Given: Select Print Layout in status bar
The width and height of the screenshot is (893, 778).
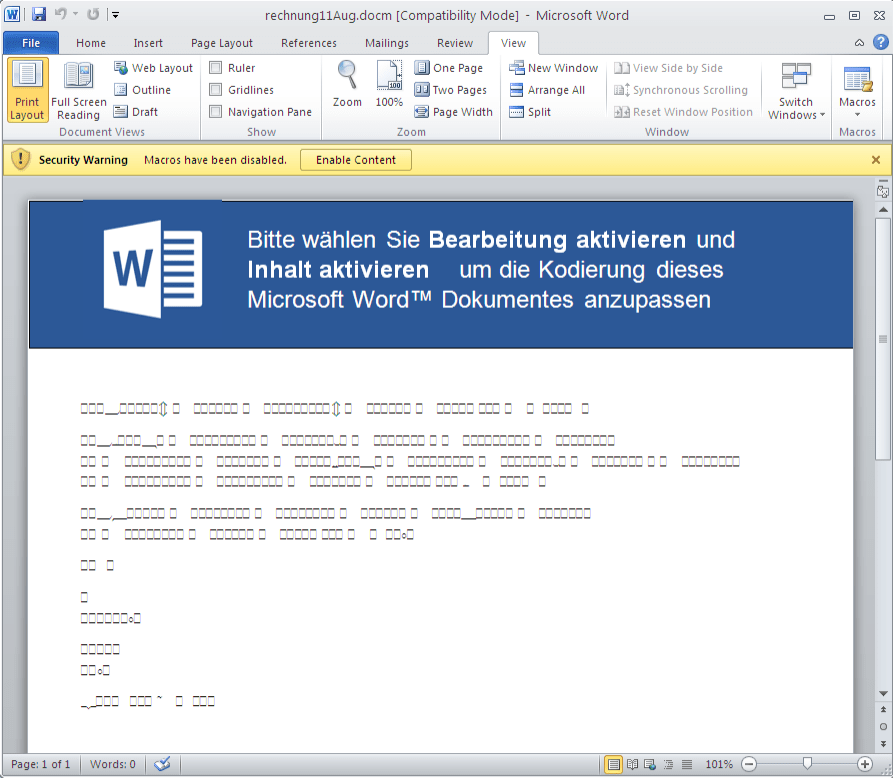Looking at the screenshot, I should click(613, 764).
